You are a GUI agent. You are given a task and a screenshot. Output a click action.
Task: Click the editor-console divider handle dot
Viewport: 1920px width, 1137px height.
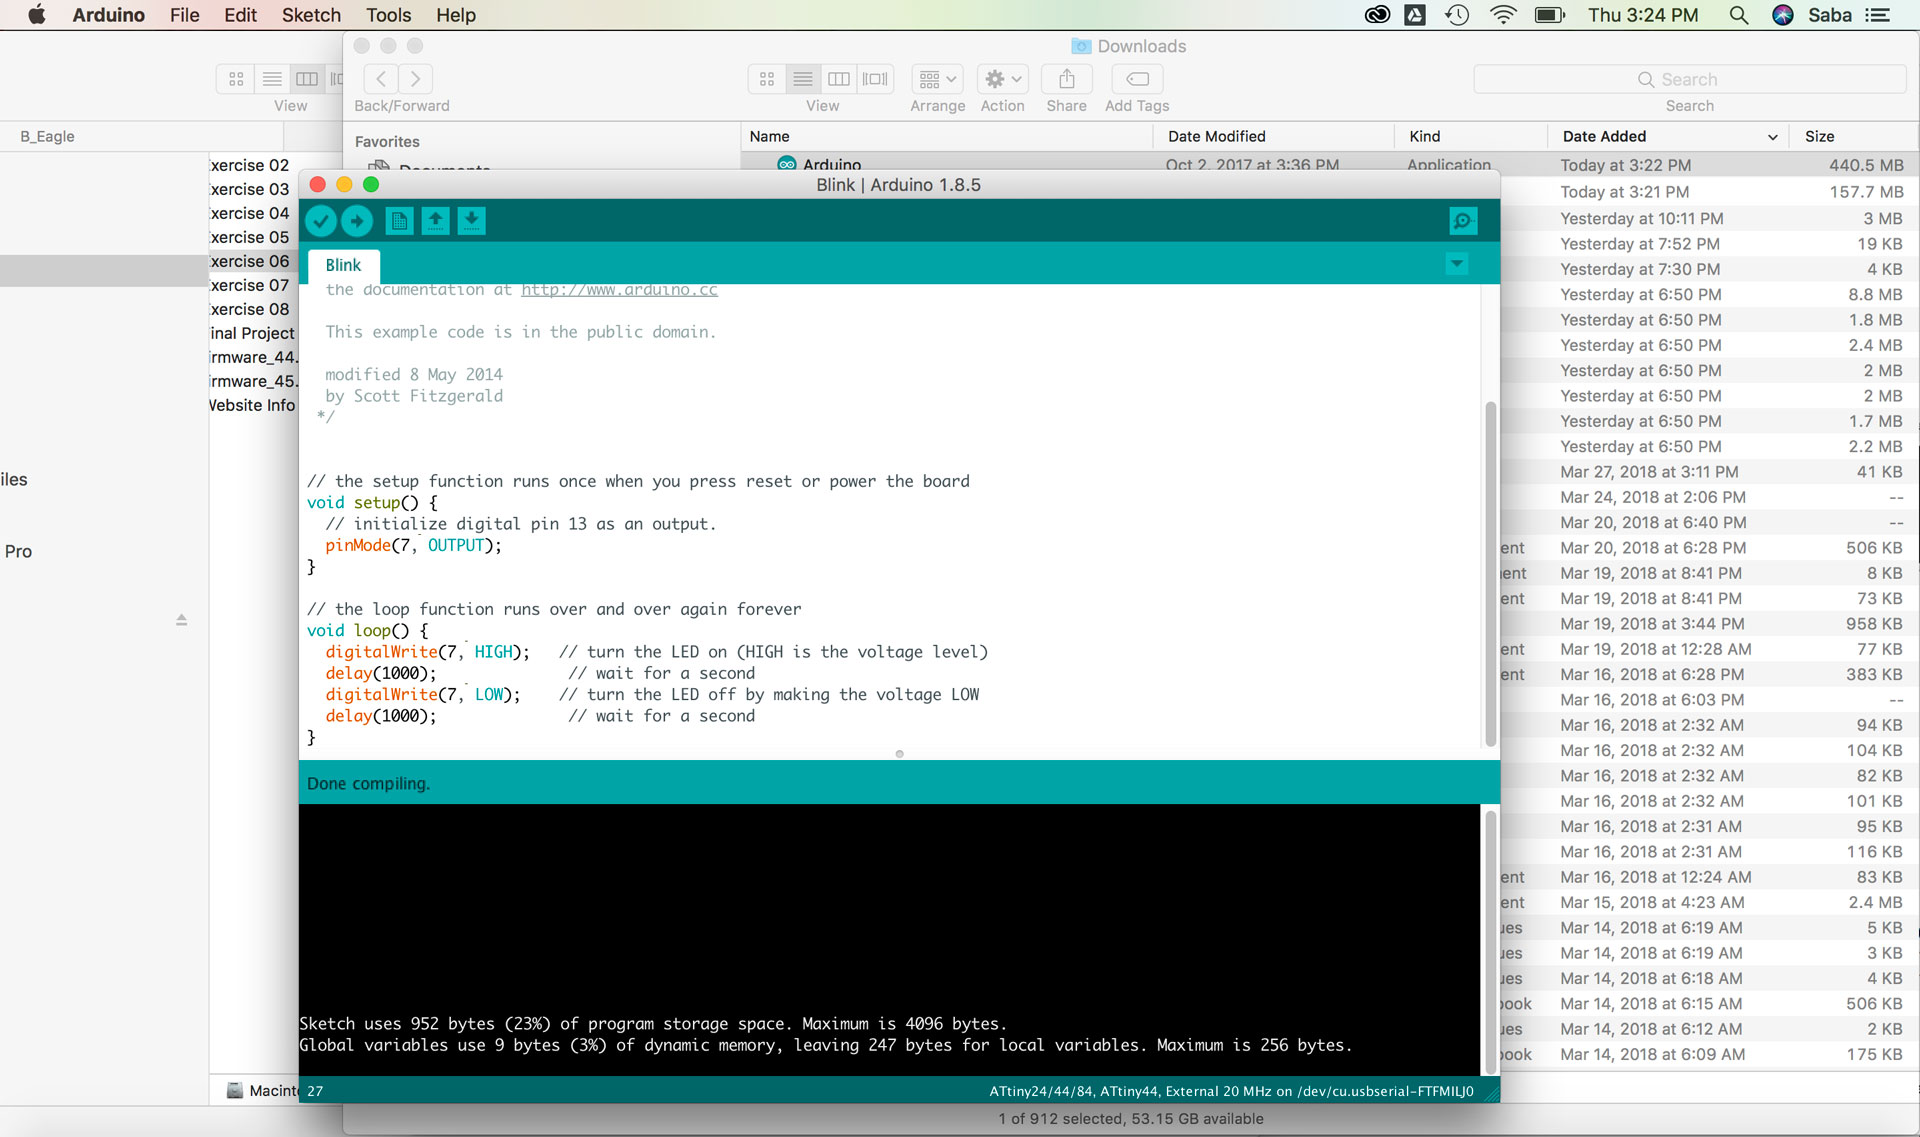[899, 754]
